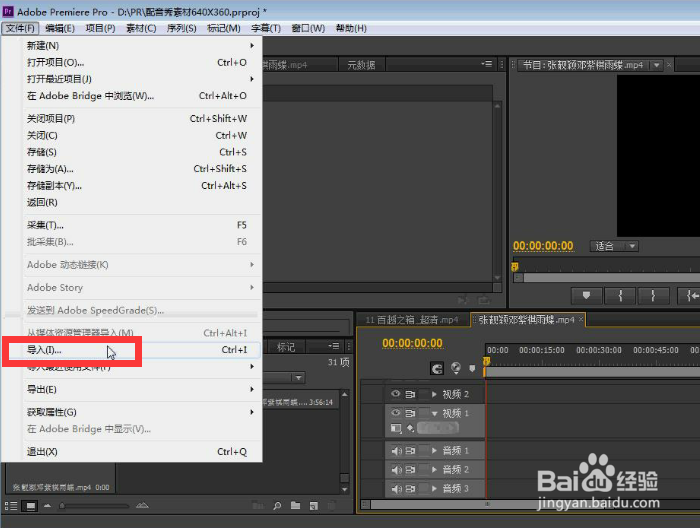700x528 pixels.
Task: Hide the 视频 1 track with eye icon
Action: (x=396, y=413)
